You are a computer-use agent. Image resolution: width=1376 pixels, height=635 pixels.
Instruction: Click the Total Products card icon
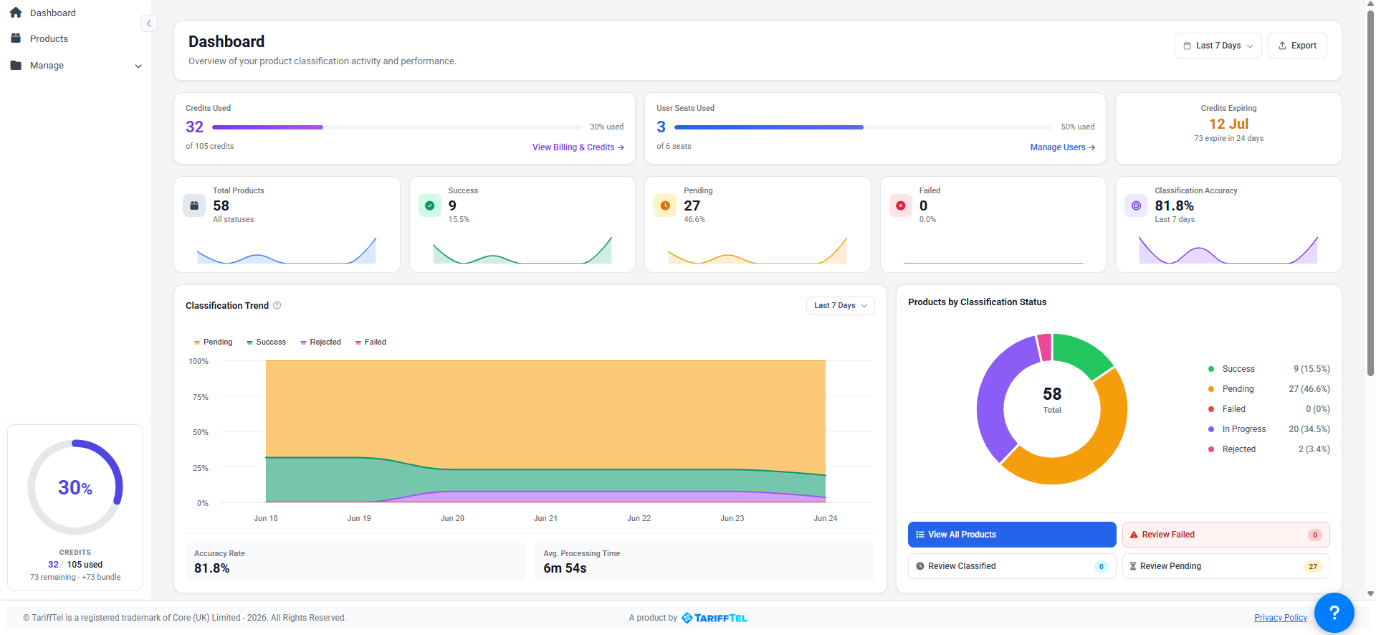(194, 205)
